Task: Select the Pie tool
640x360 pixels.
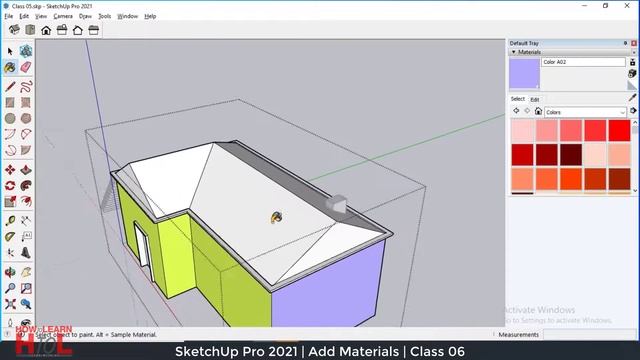Action: 26,150
